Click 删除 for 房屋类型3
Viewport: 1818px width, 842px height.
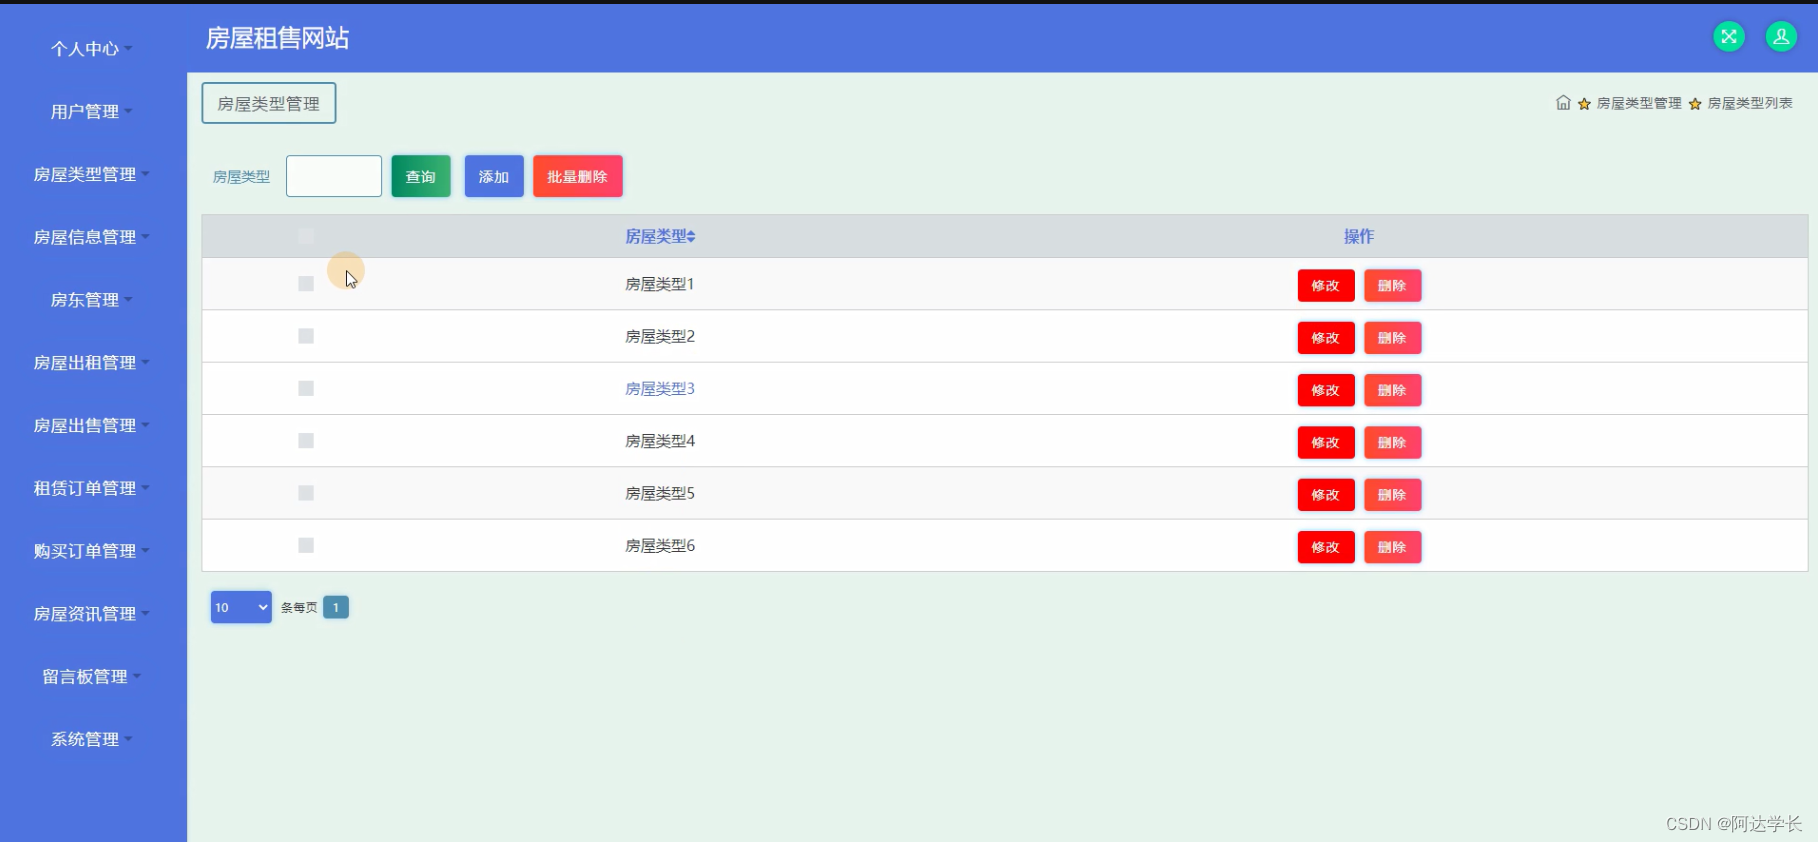pyautogui.click(x=1392, y=390)
